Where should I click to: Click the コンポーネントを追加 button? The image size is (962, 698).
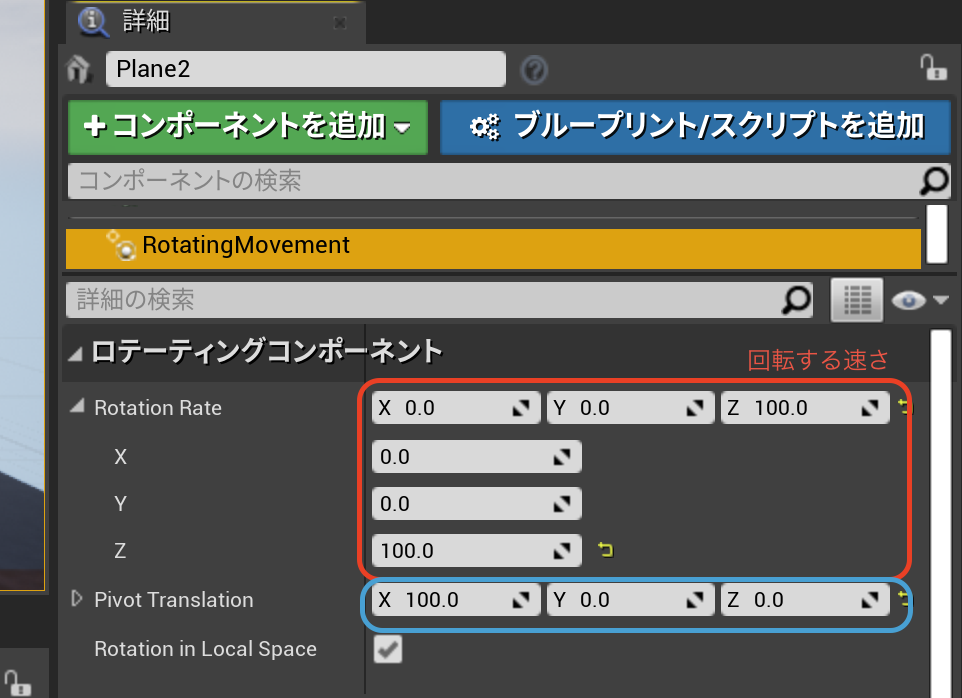click(248, 126)
